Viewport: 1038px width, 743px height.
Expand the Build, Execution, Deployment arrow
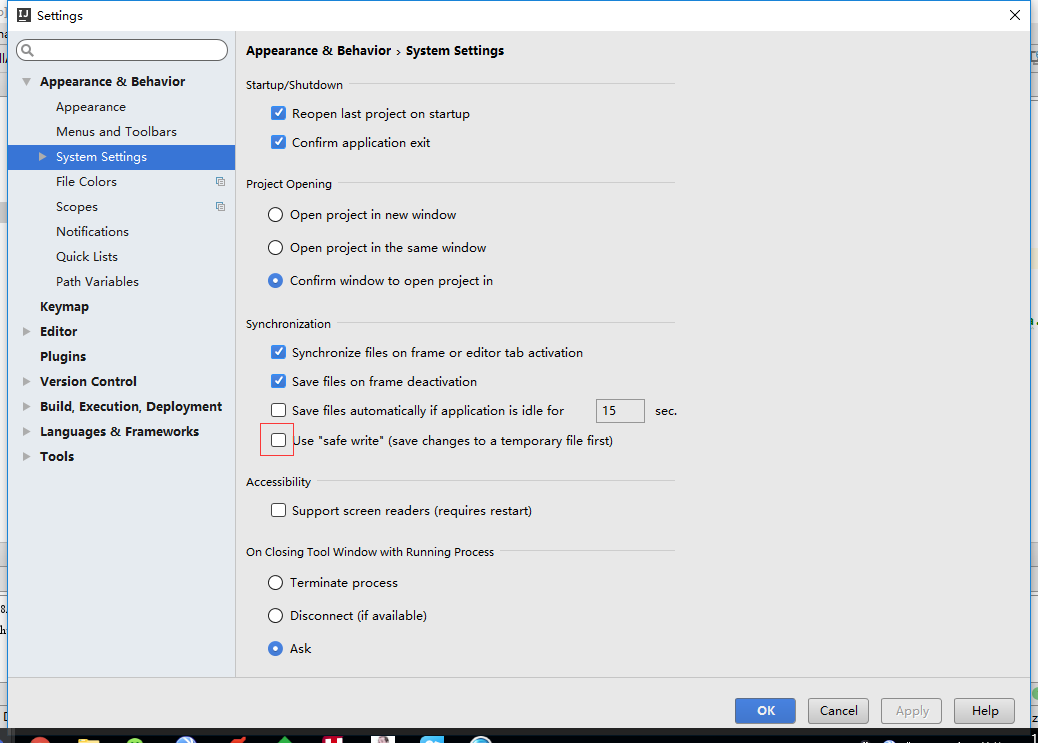click(27, 407)
